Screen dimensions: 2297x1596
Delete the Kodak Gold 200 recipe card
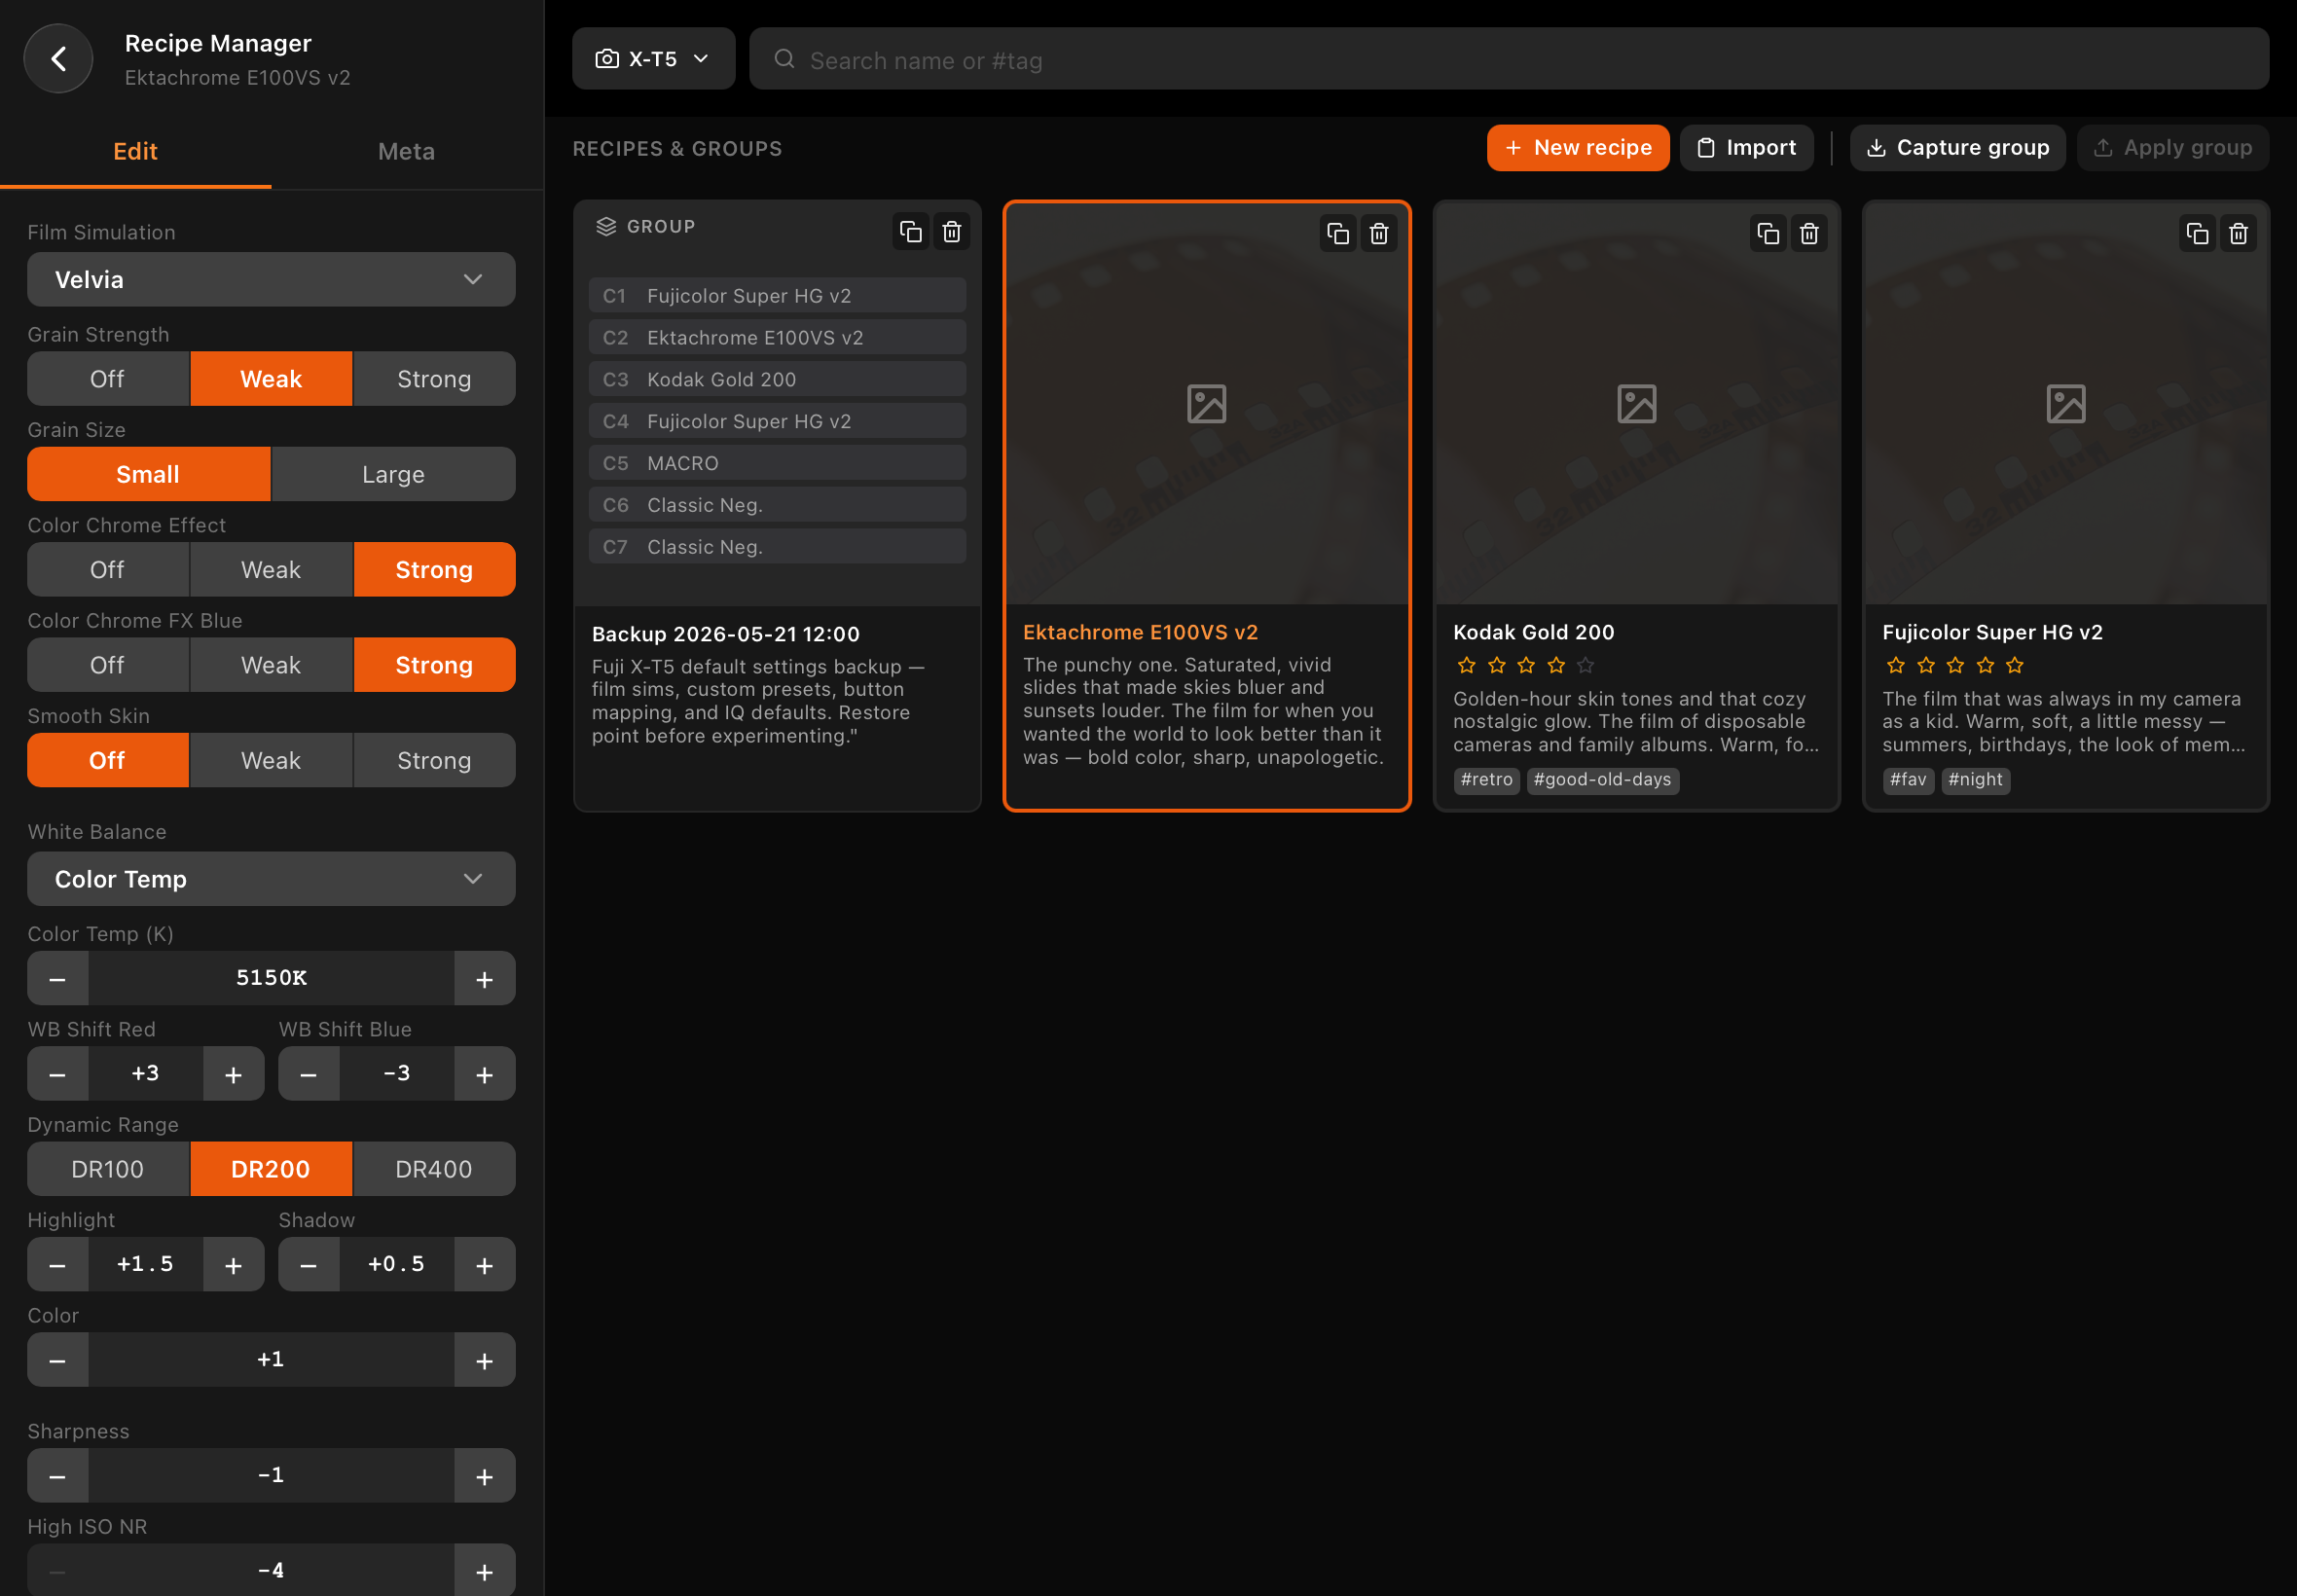point(1809,234)
